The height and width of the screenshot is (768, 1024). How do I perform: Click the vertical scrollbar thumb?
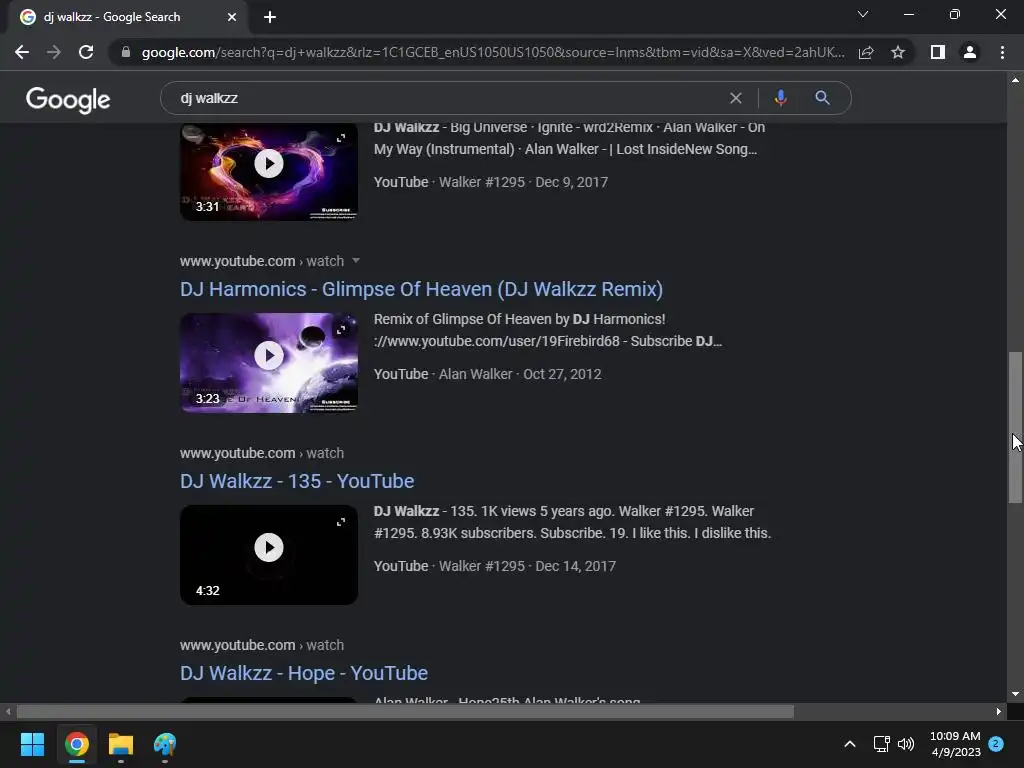tap(1015, 428)
